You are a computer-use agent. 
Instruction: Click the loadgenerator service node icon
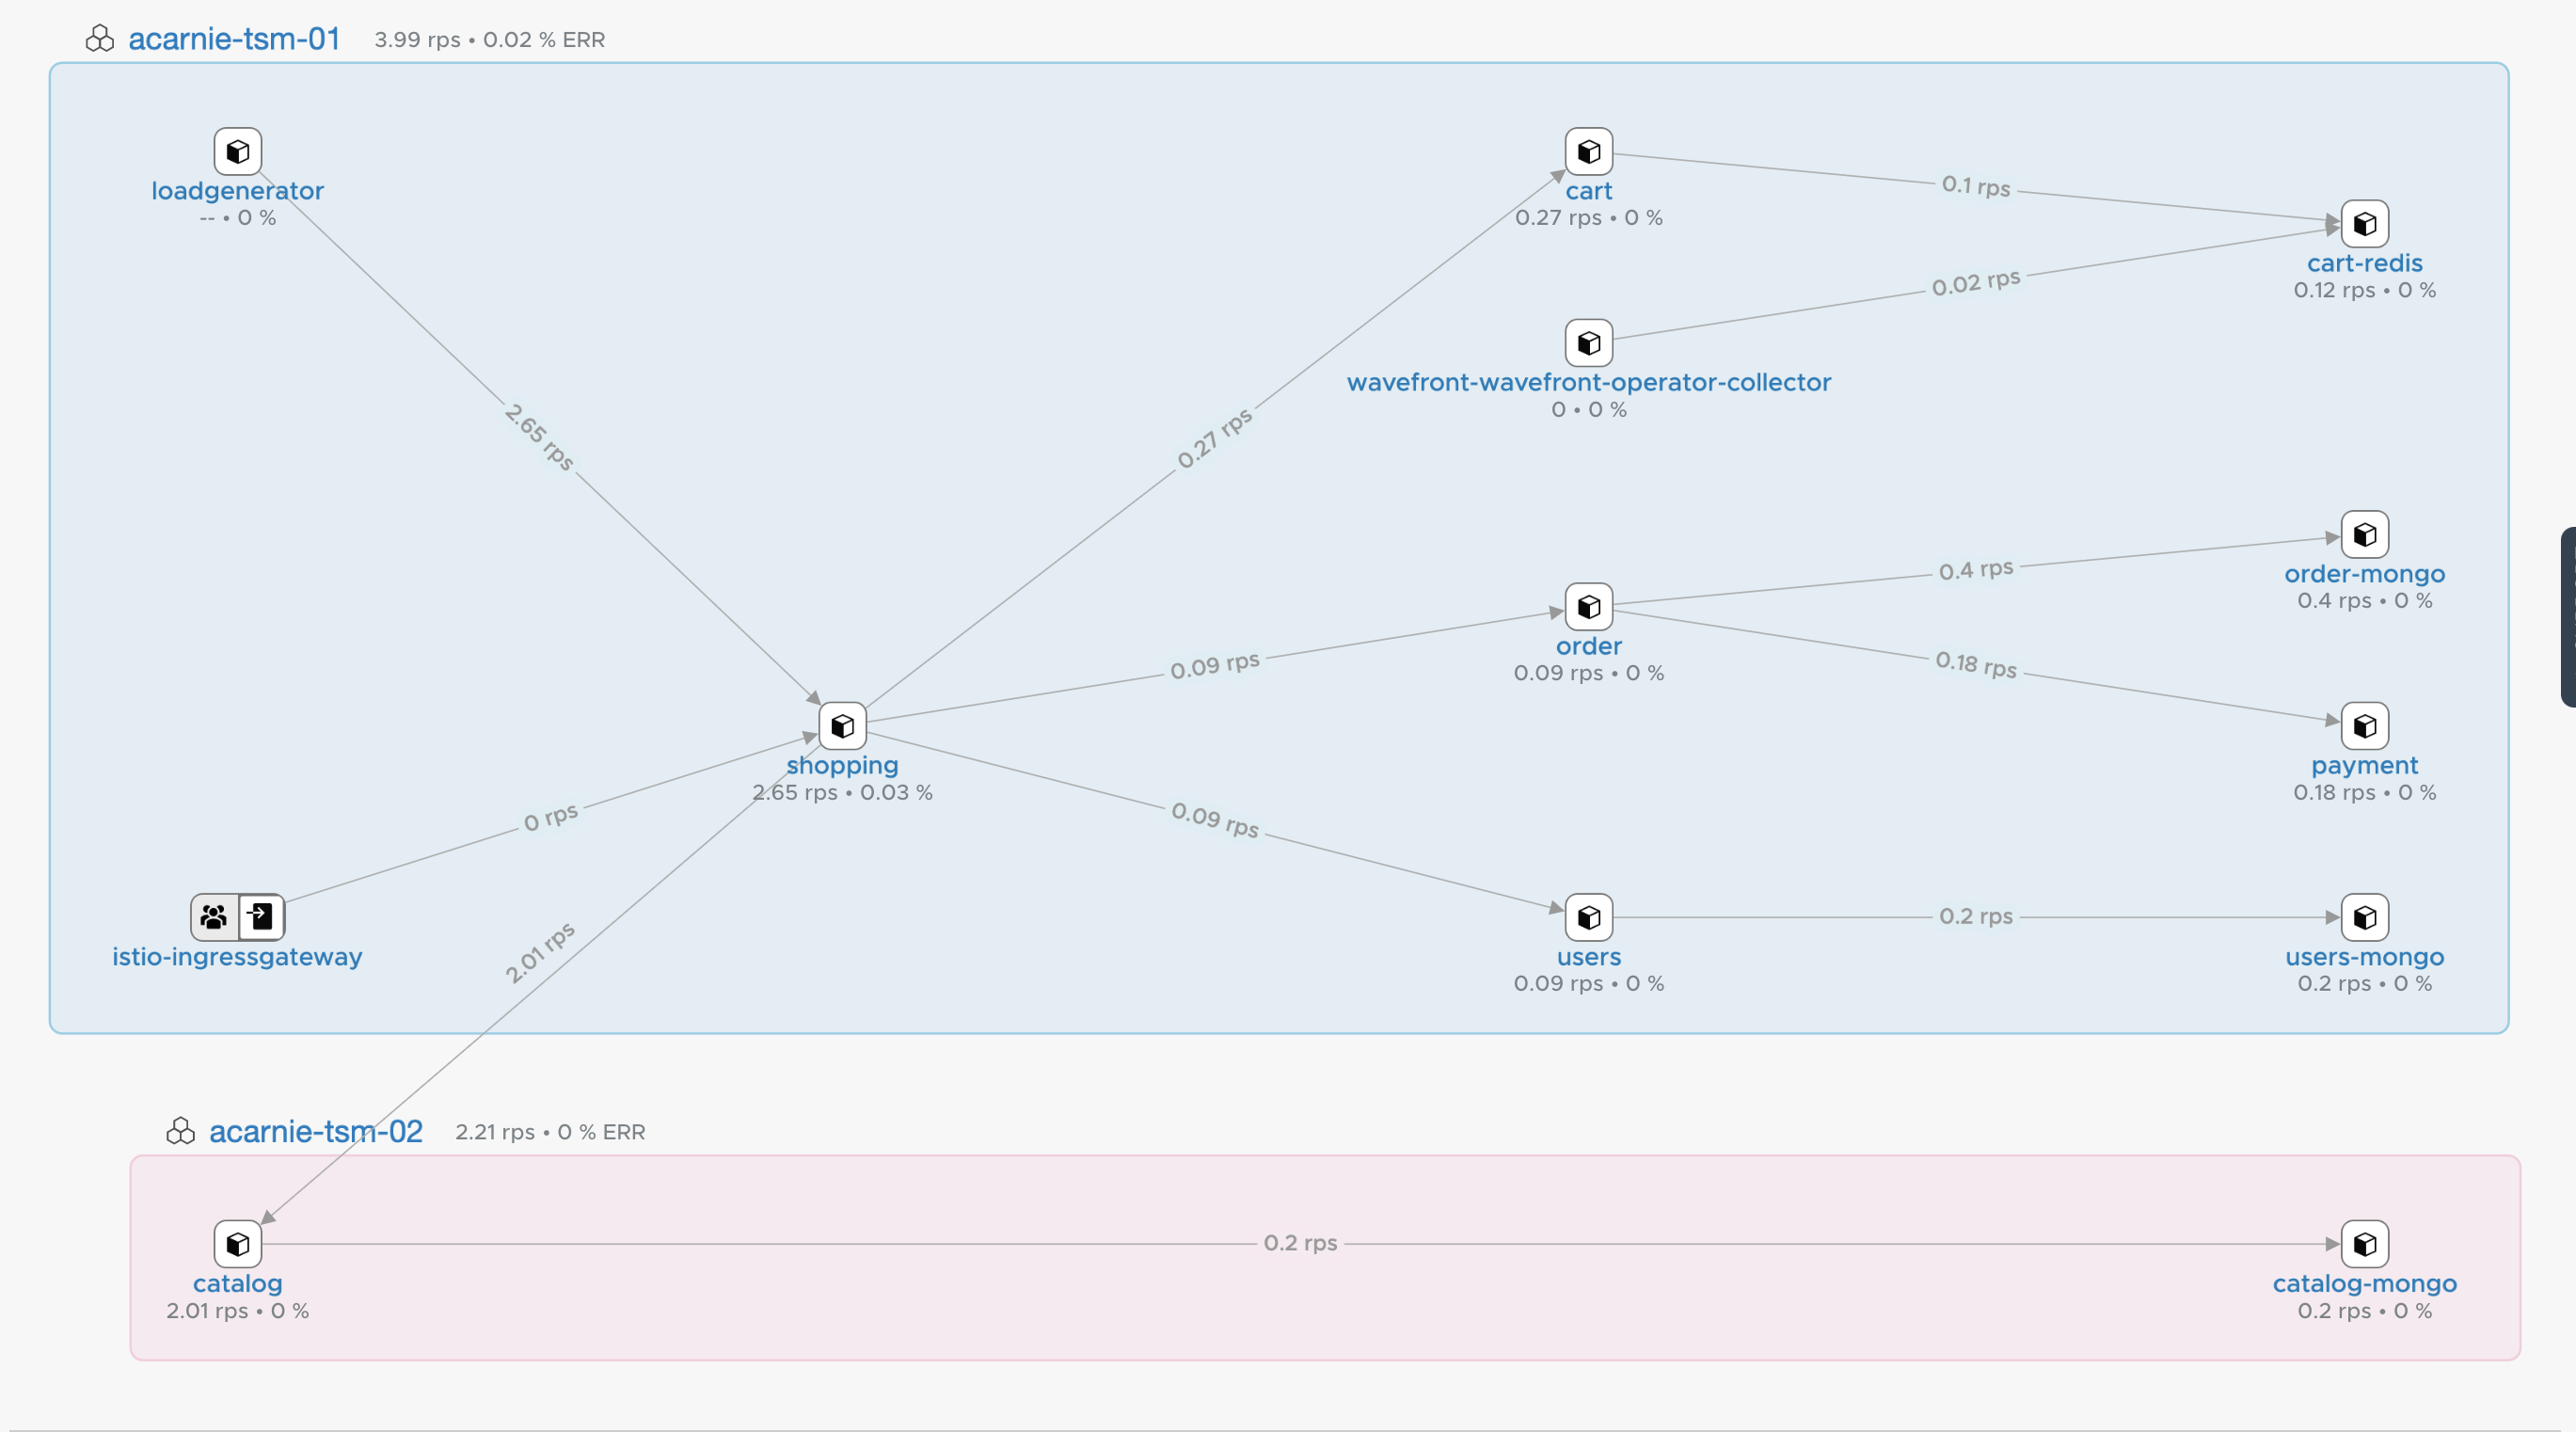(x=237, y=151)
